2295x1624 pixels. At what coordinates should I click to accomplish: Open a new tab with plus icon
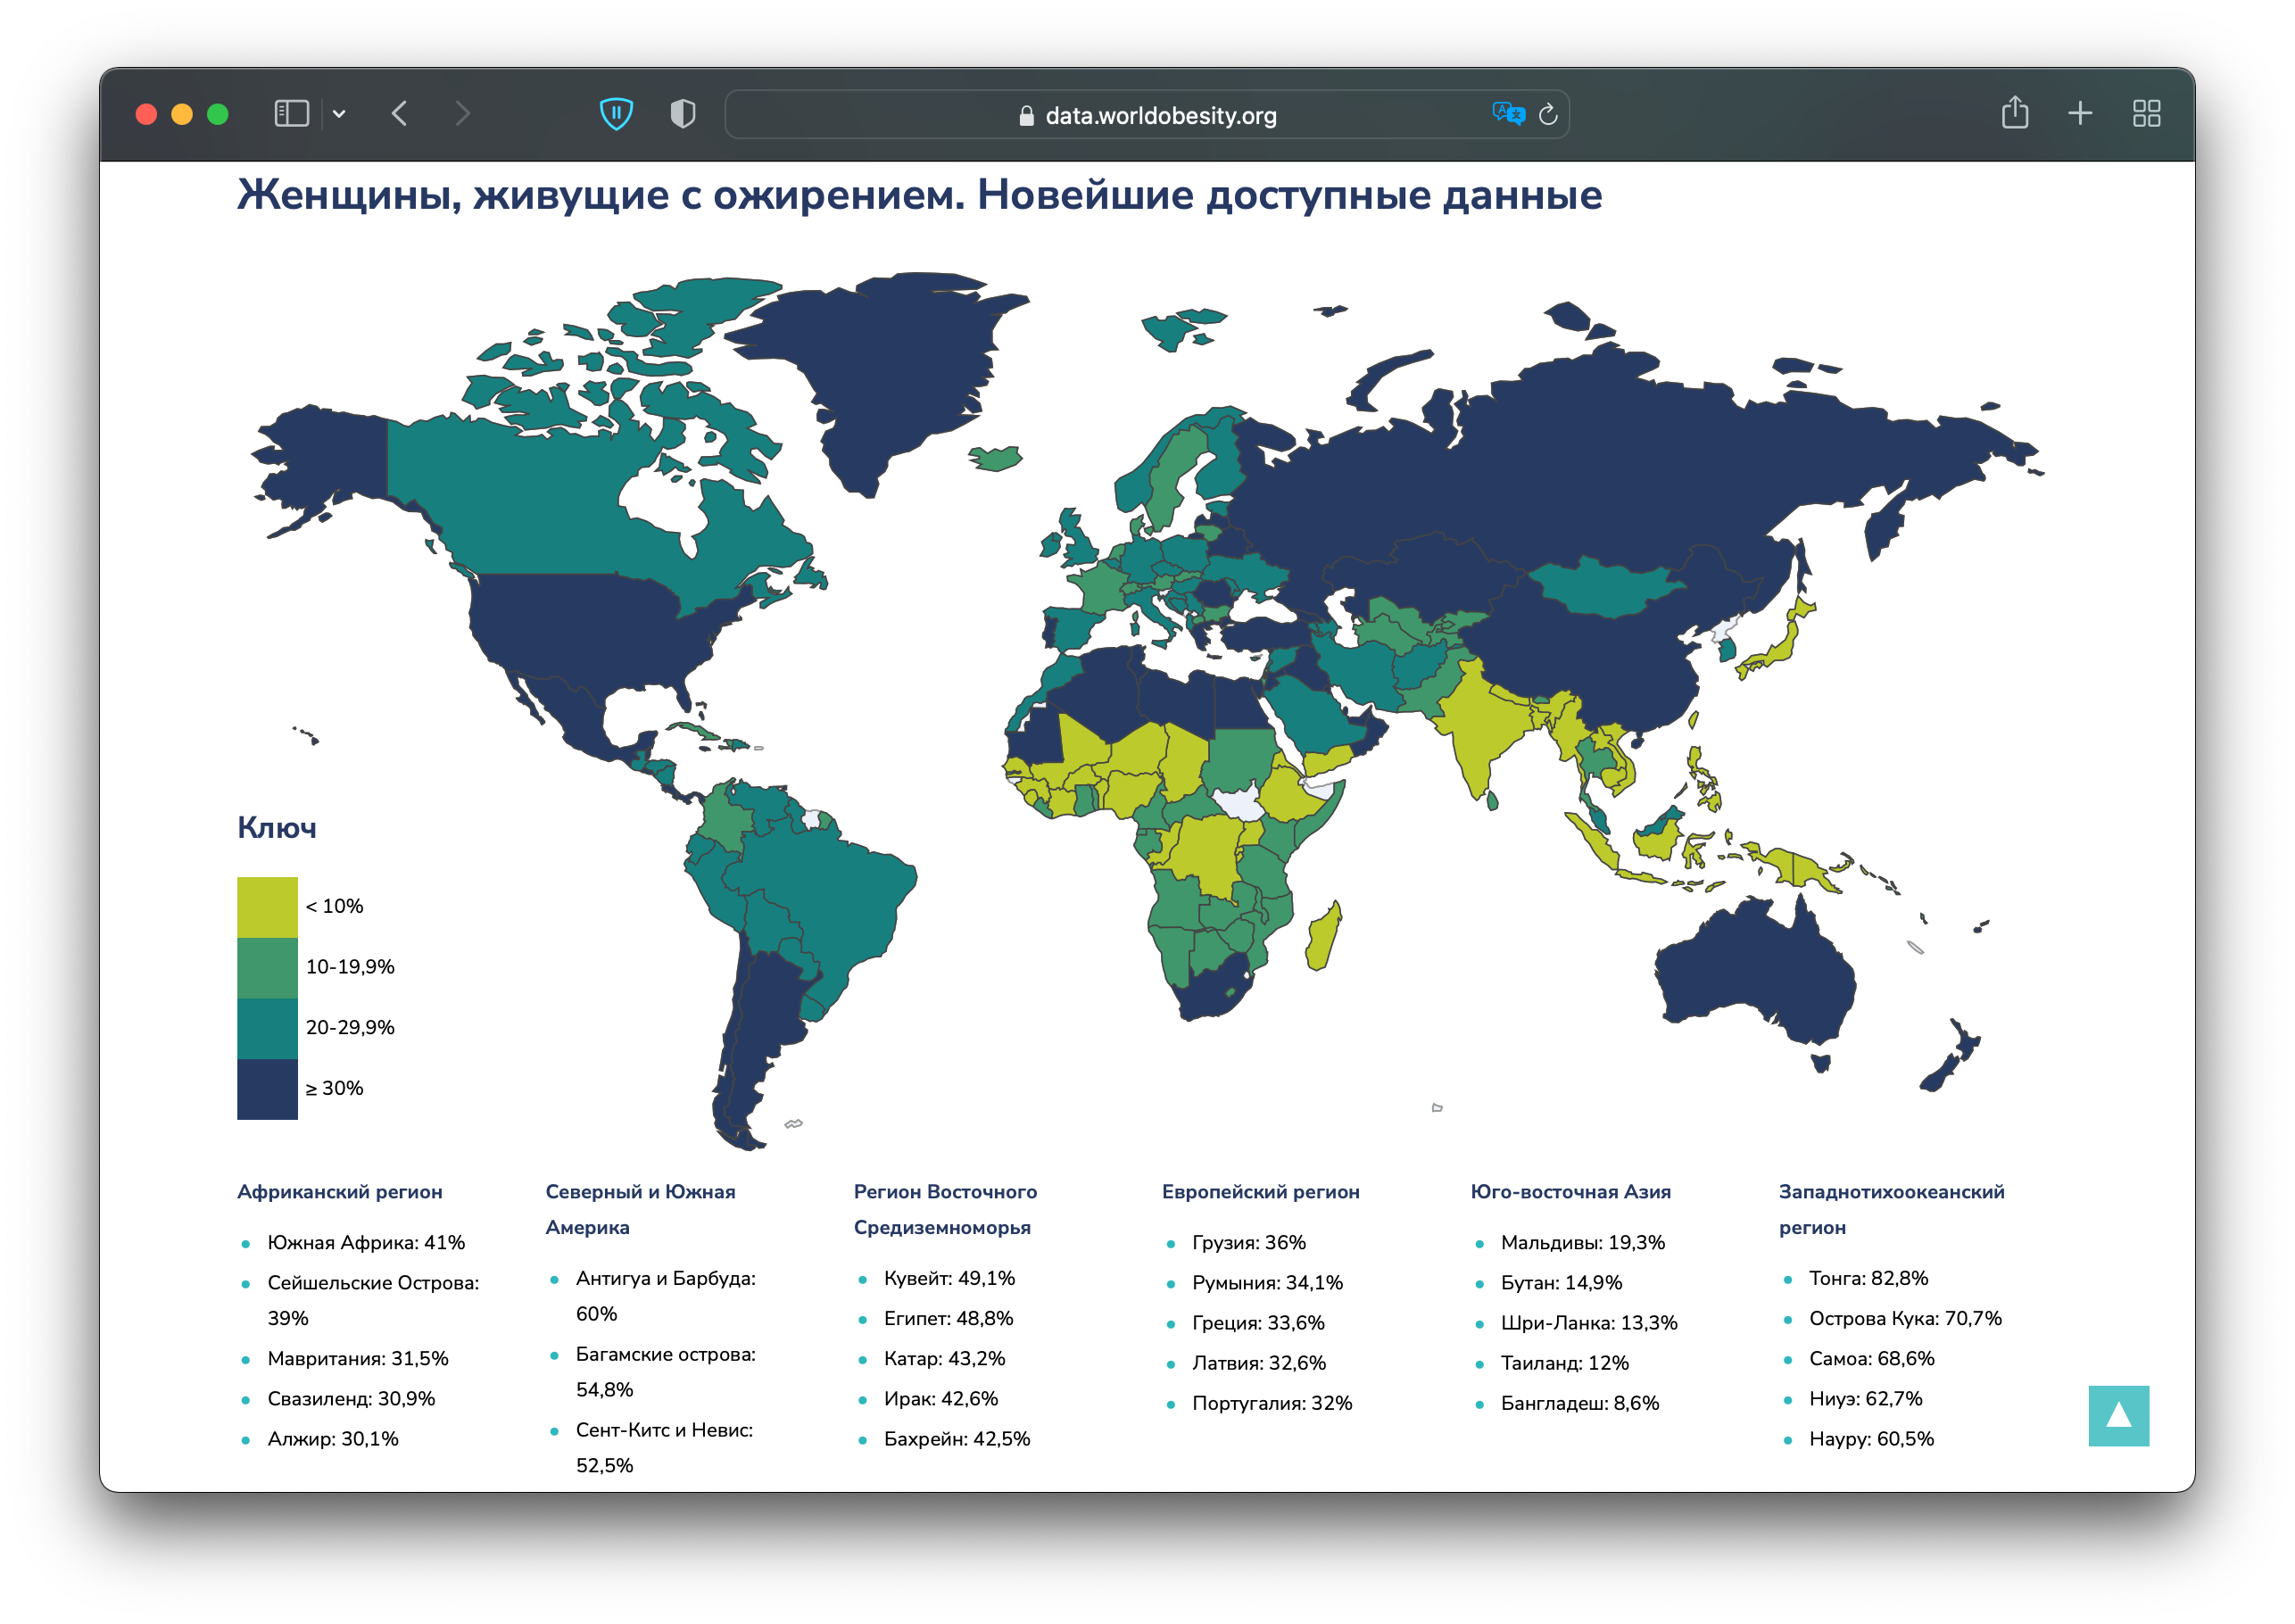click(x=2080, y=114)
